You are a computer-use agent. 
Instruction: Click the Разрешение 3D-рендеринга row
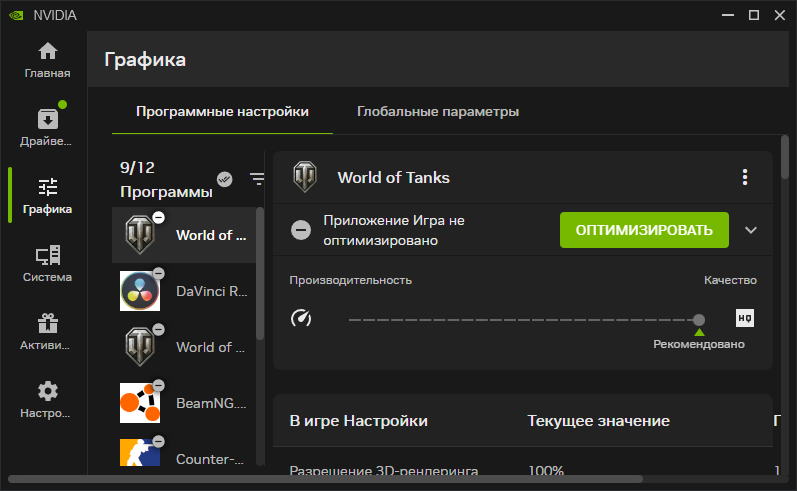384,470
